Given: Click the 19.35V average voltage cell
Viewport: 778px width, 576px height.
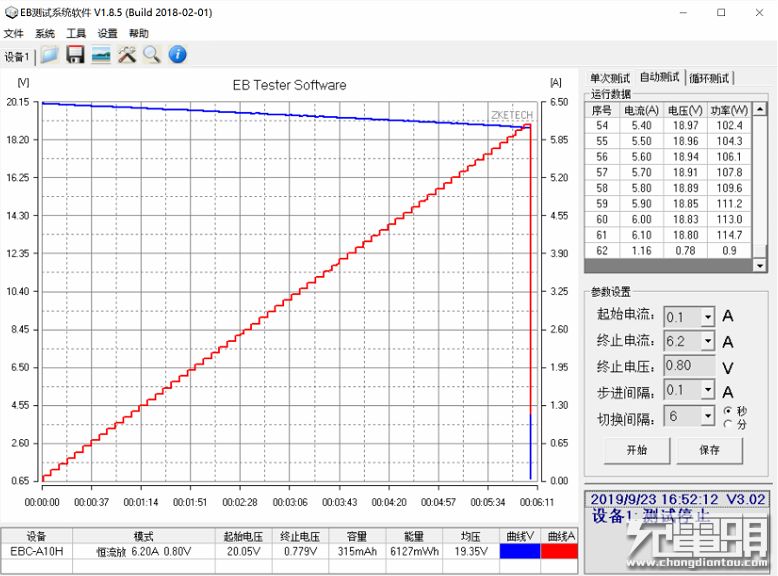Looking at the screenshot, I should (x=471, y=551).
